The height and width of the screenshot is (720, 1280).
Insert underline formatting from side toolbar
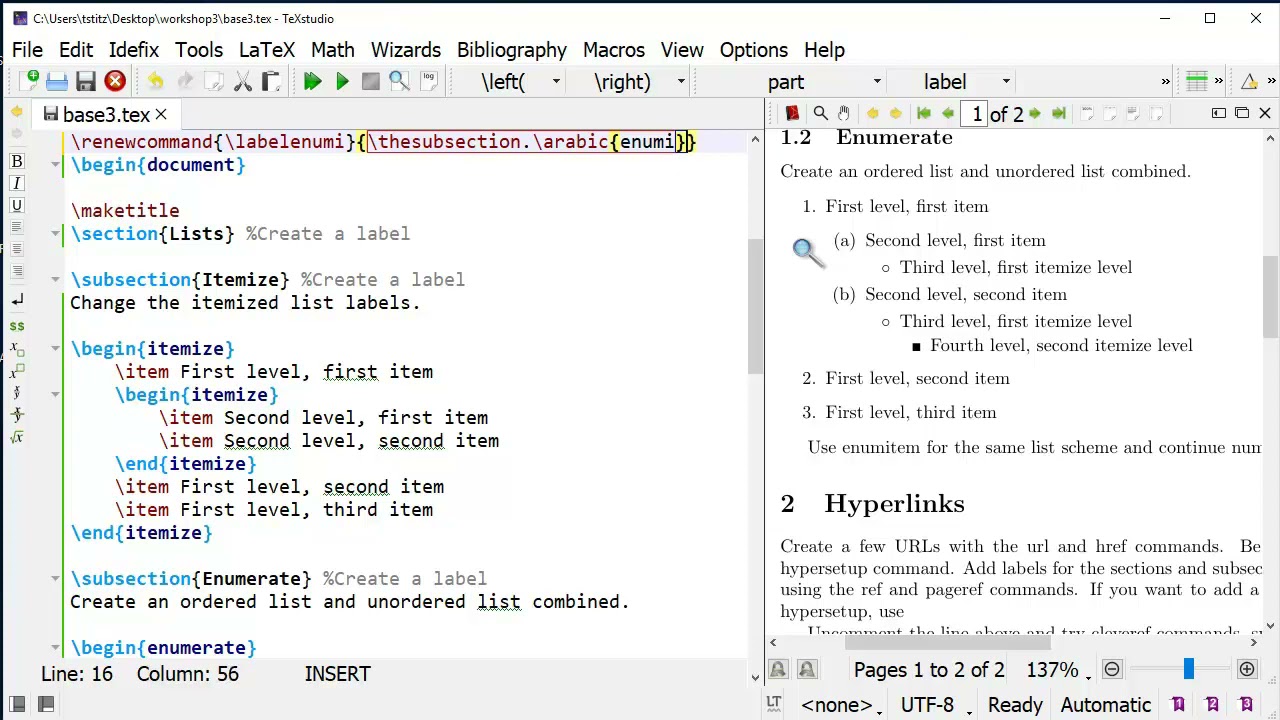tap(17, 205)
